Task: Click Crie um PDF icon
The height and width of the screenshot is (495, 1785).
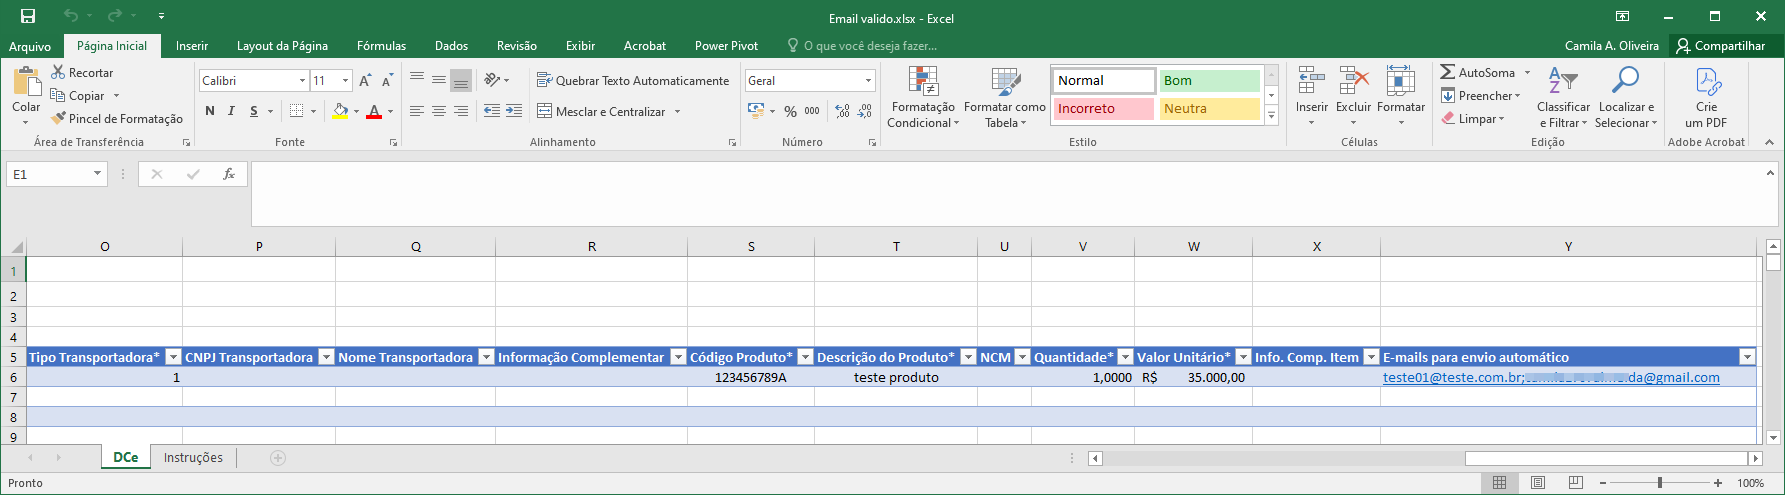Action: (x=1707, y=81)
